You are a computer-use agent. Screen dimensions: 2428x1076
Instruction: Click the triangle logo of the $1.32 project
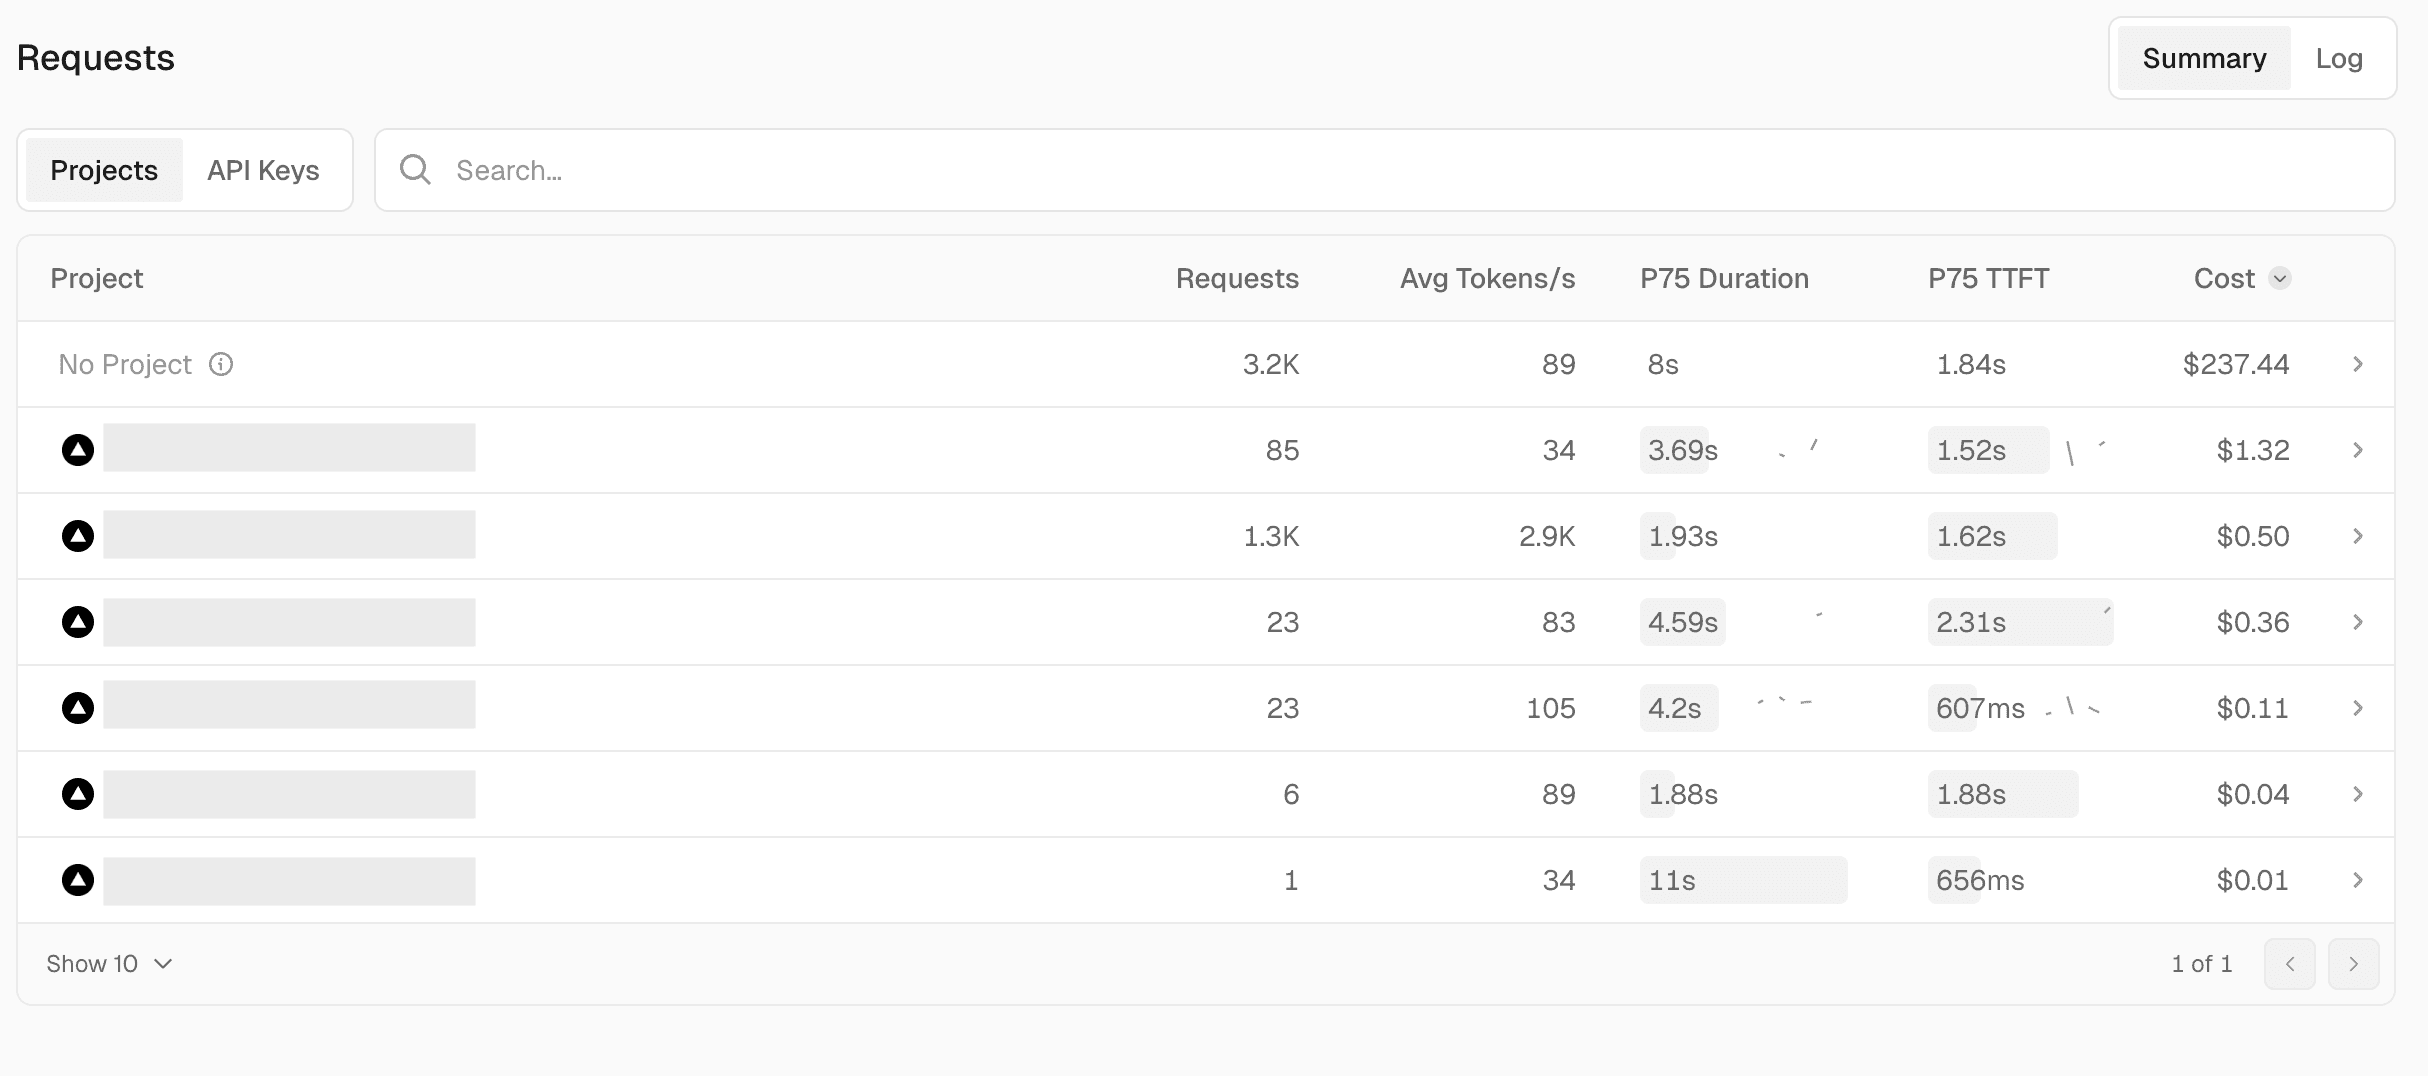(x=78, y=450)
